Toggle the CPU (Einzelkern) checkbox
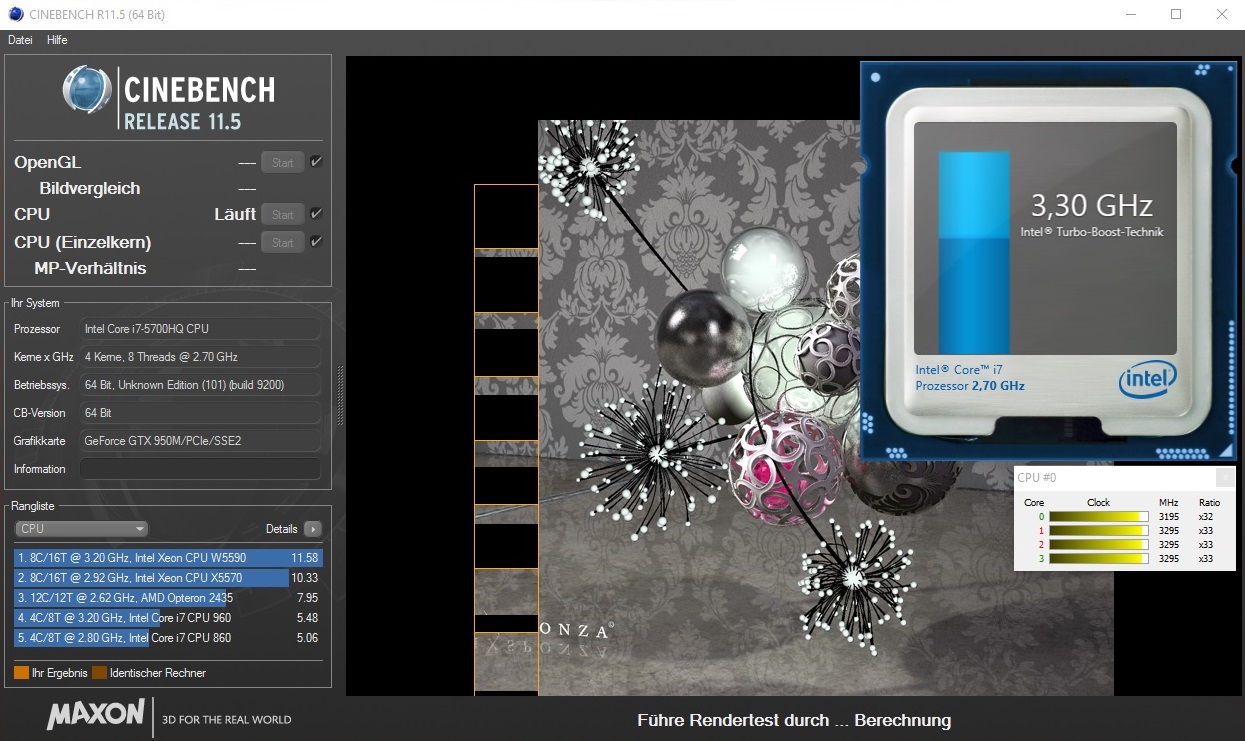 pyautogui.click(x=317, y=241)
